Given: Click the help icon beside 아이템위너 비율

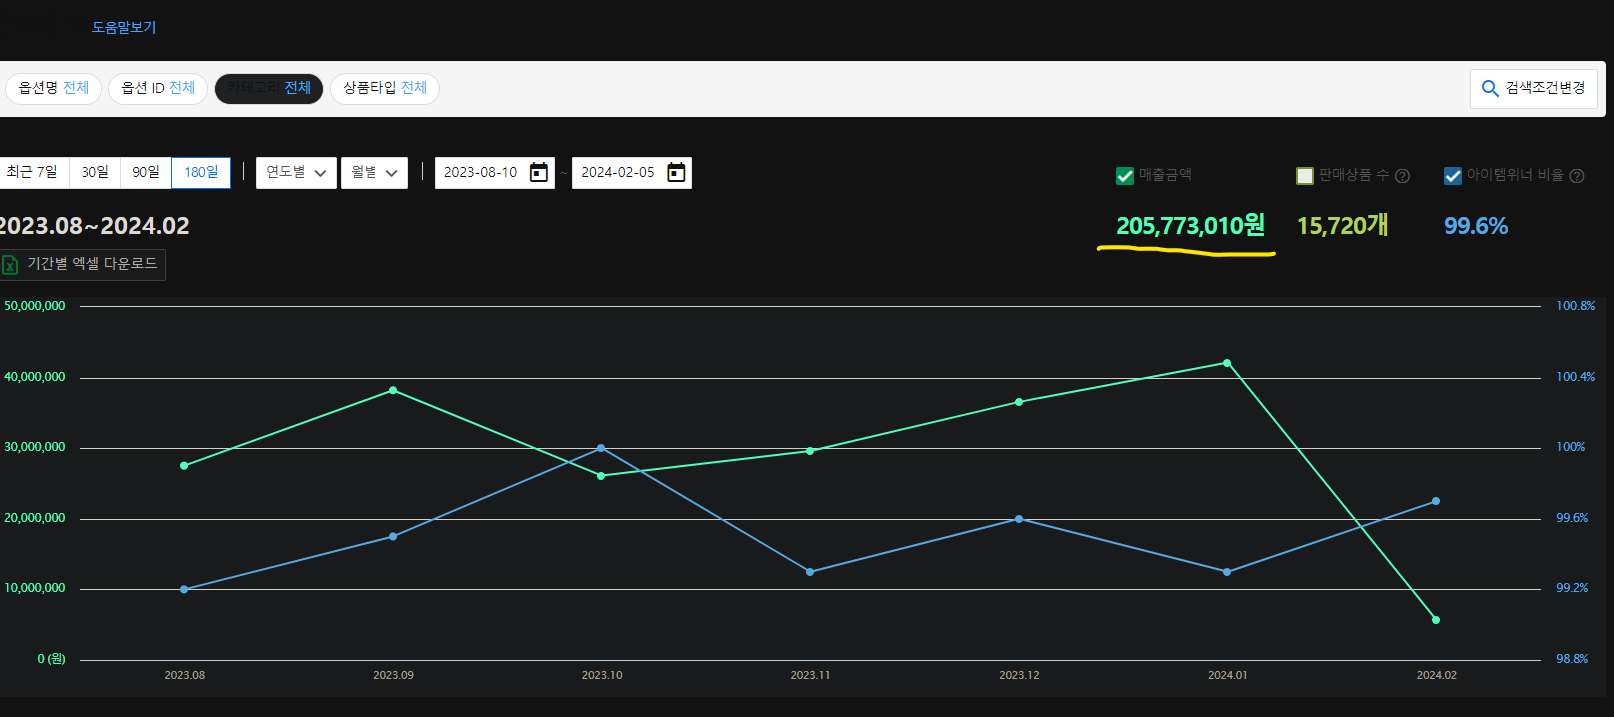Looking at the screenshot, I should pos(1577,176).
